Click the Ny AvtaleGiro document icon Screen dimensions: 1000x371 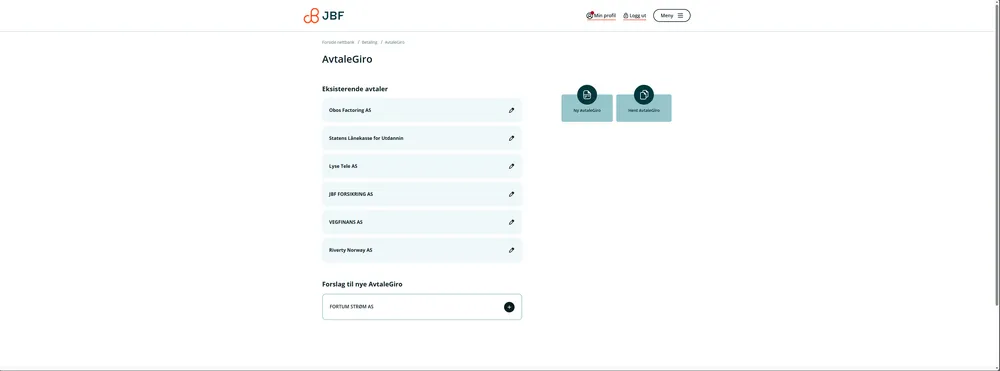pos(587,95)
